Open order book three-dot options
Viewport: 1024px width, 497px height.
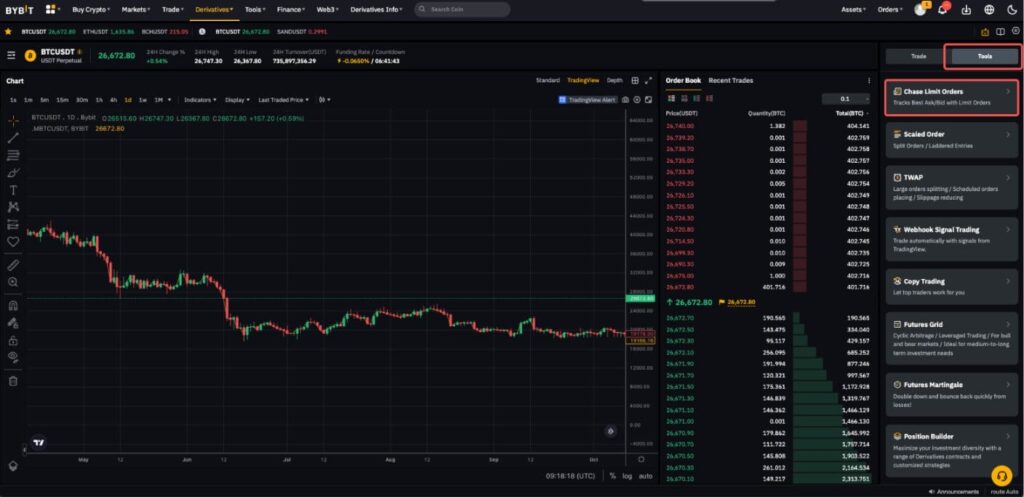869,81
